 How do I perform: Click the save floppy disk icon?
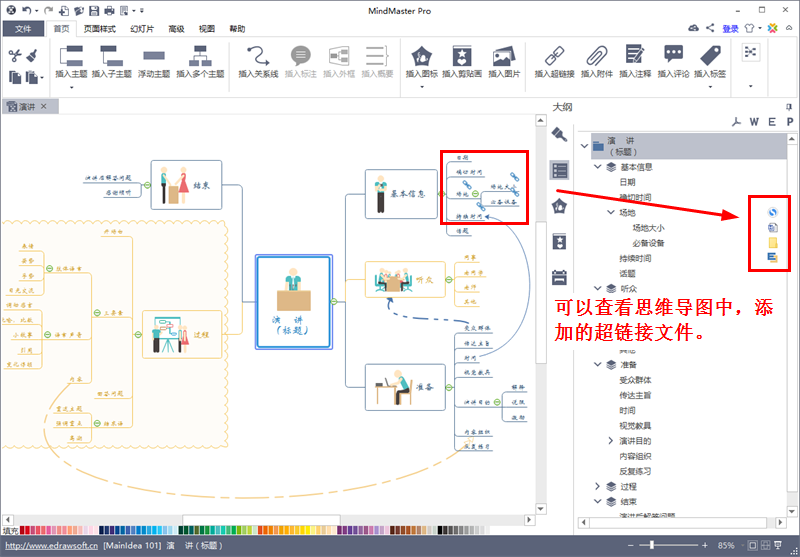click(93, 11)
